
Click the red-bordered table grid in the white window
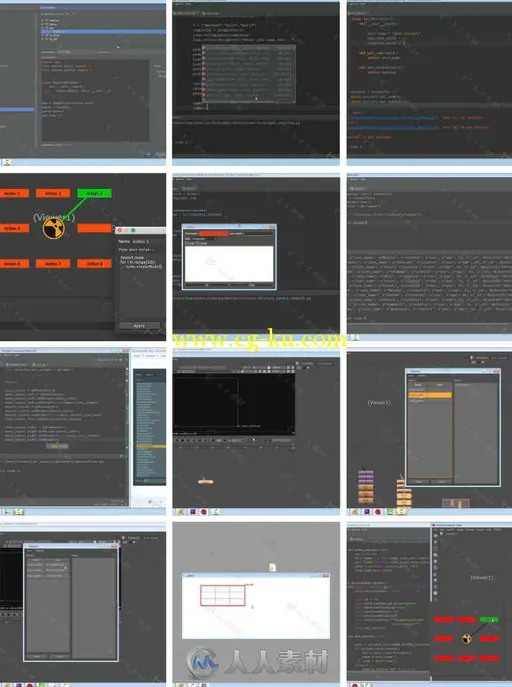(x=222, y=595)
